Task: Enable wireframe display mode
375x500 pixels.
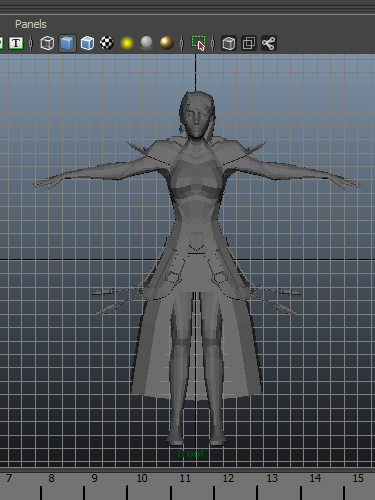Action: [47, 43]
